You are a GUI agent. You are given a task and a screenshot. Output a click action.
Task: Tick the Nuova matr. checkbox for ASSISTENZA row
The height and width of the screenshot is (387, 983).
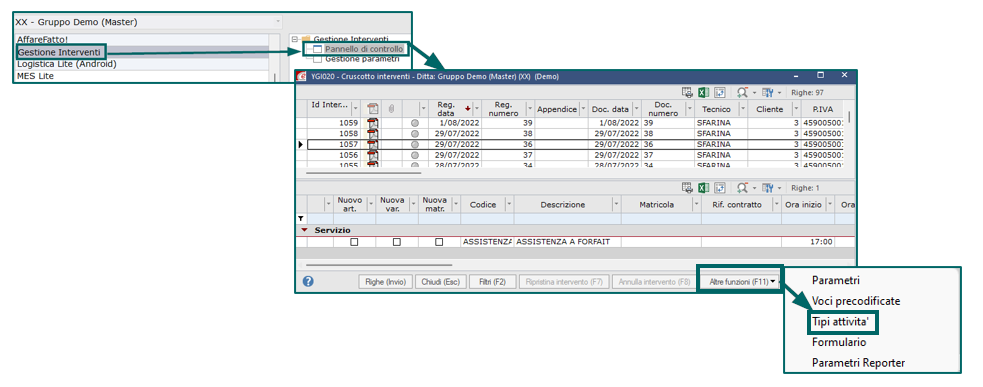click(x=439, y=241)
